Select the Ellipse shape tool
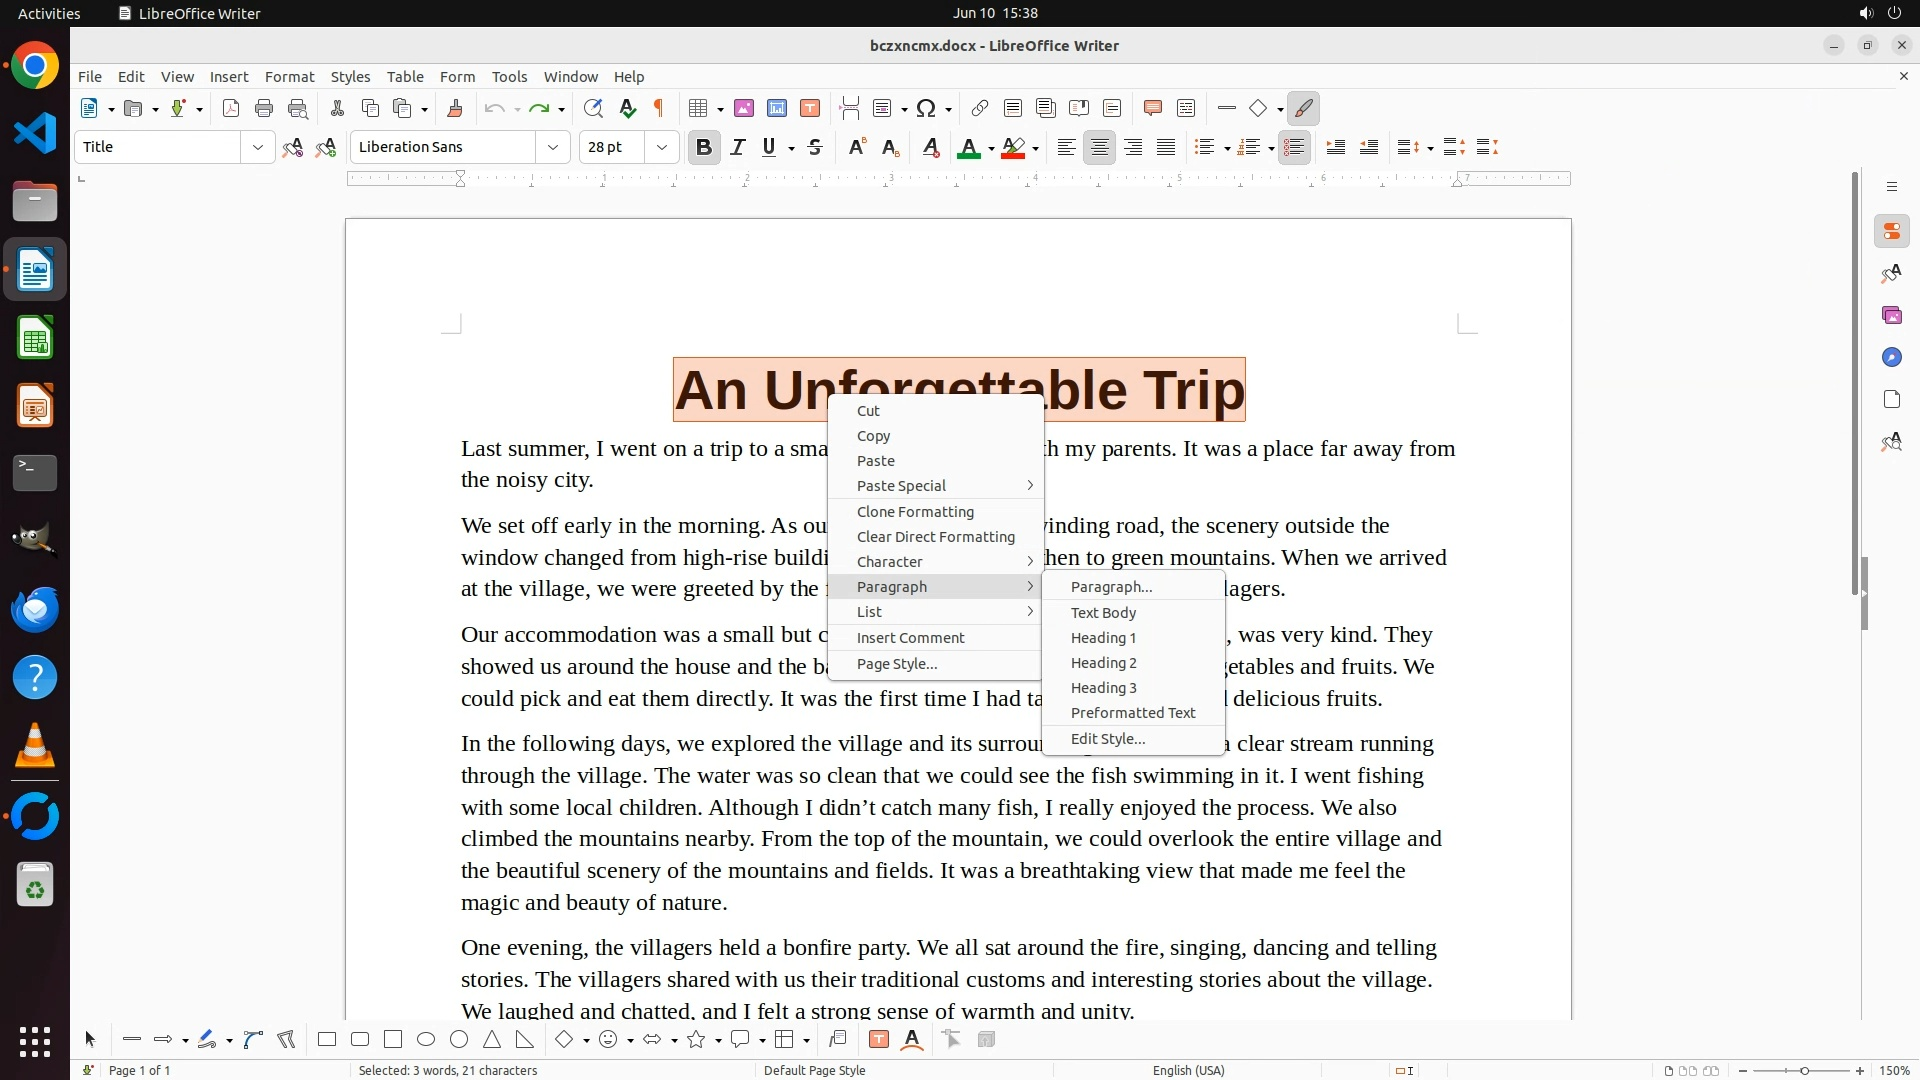Screen dimensions: 1920x1080 pos(426,1040)
